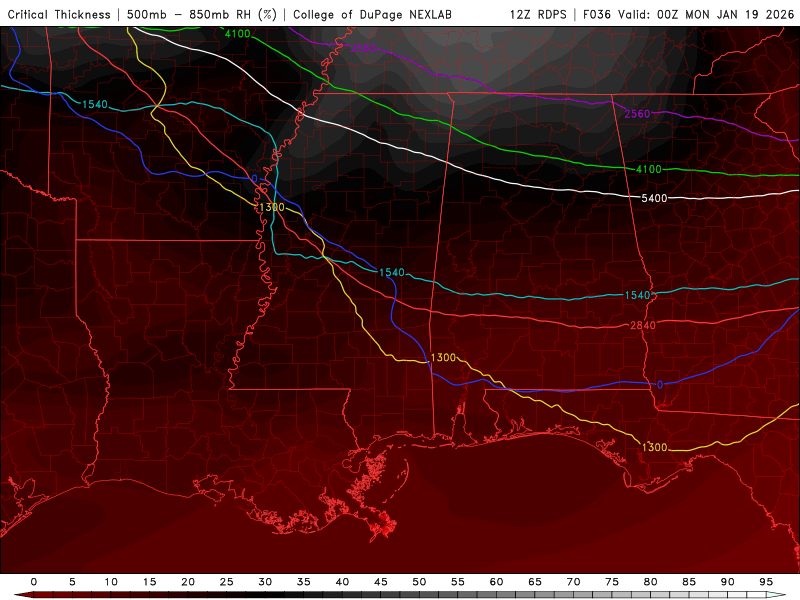Click the color bar "35" tick label
Screen dimensions: 800x600
pyautogui.click(x=304, y=582)
